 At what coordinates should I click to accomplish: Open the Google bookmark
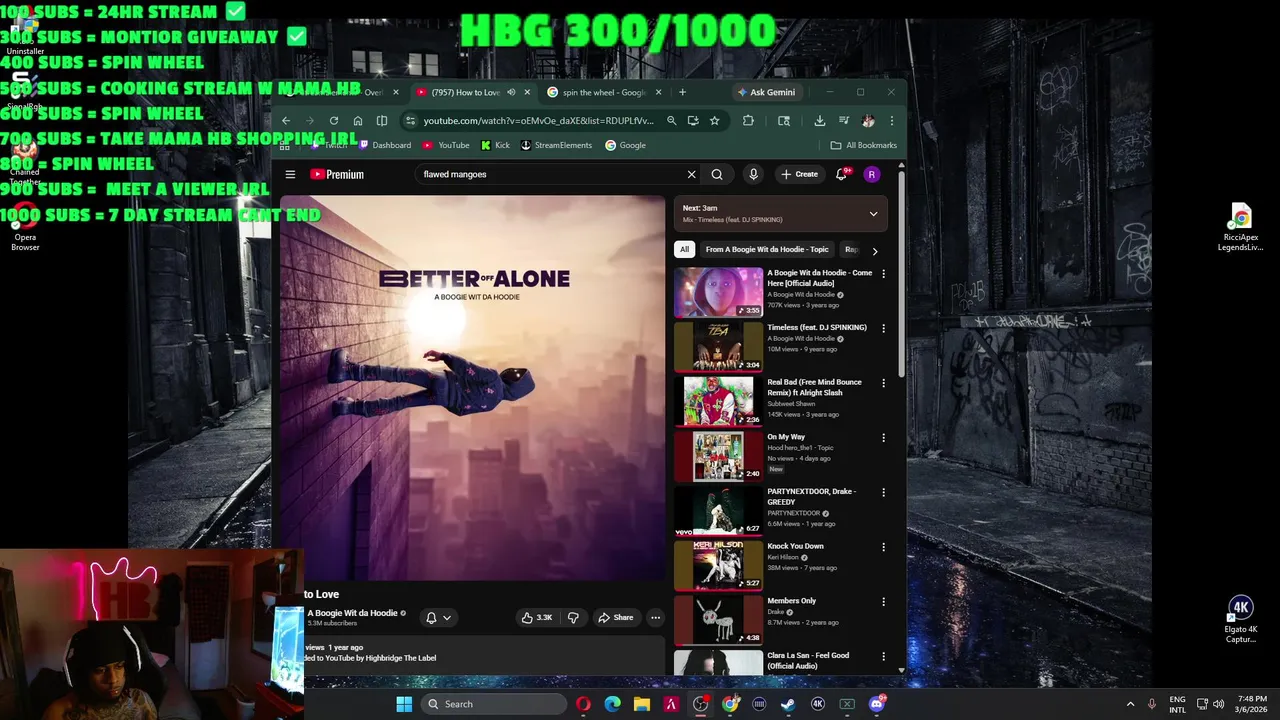coord(625,145)
